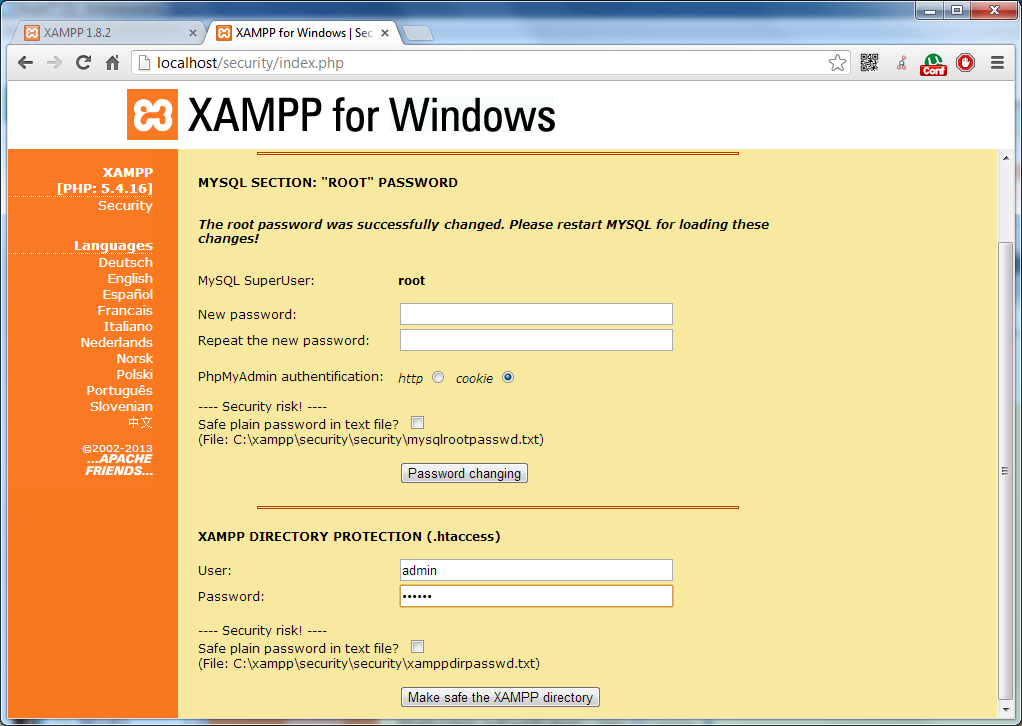Switch language to Polski
1022x726 pixels.
[134, 375]
